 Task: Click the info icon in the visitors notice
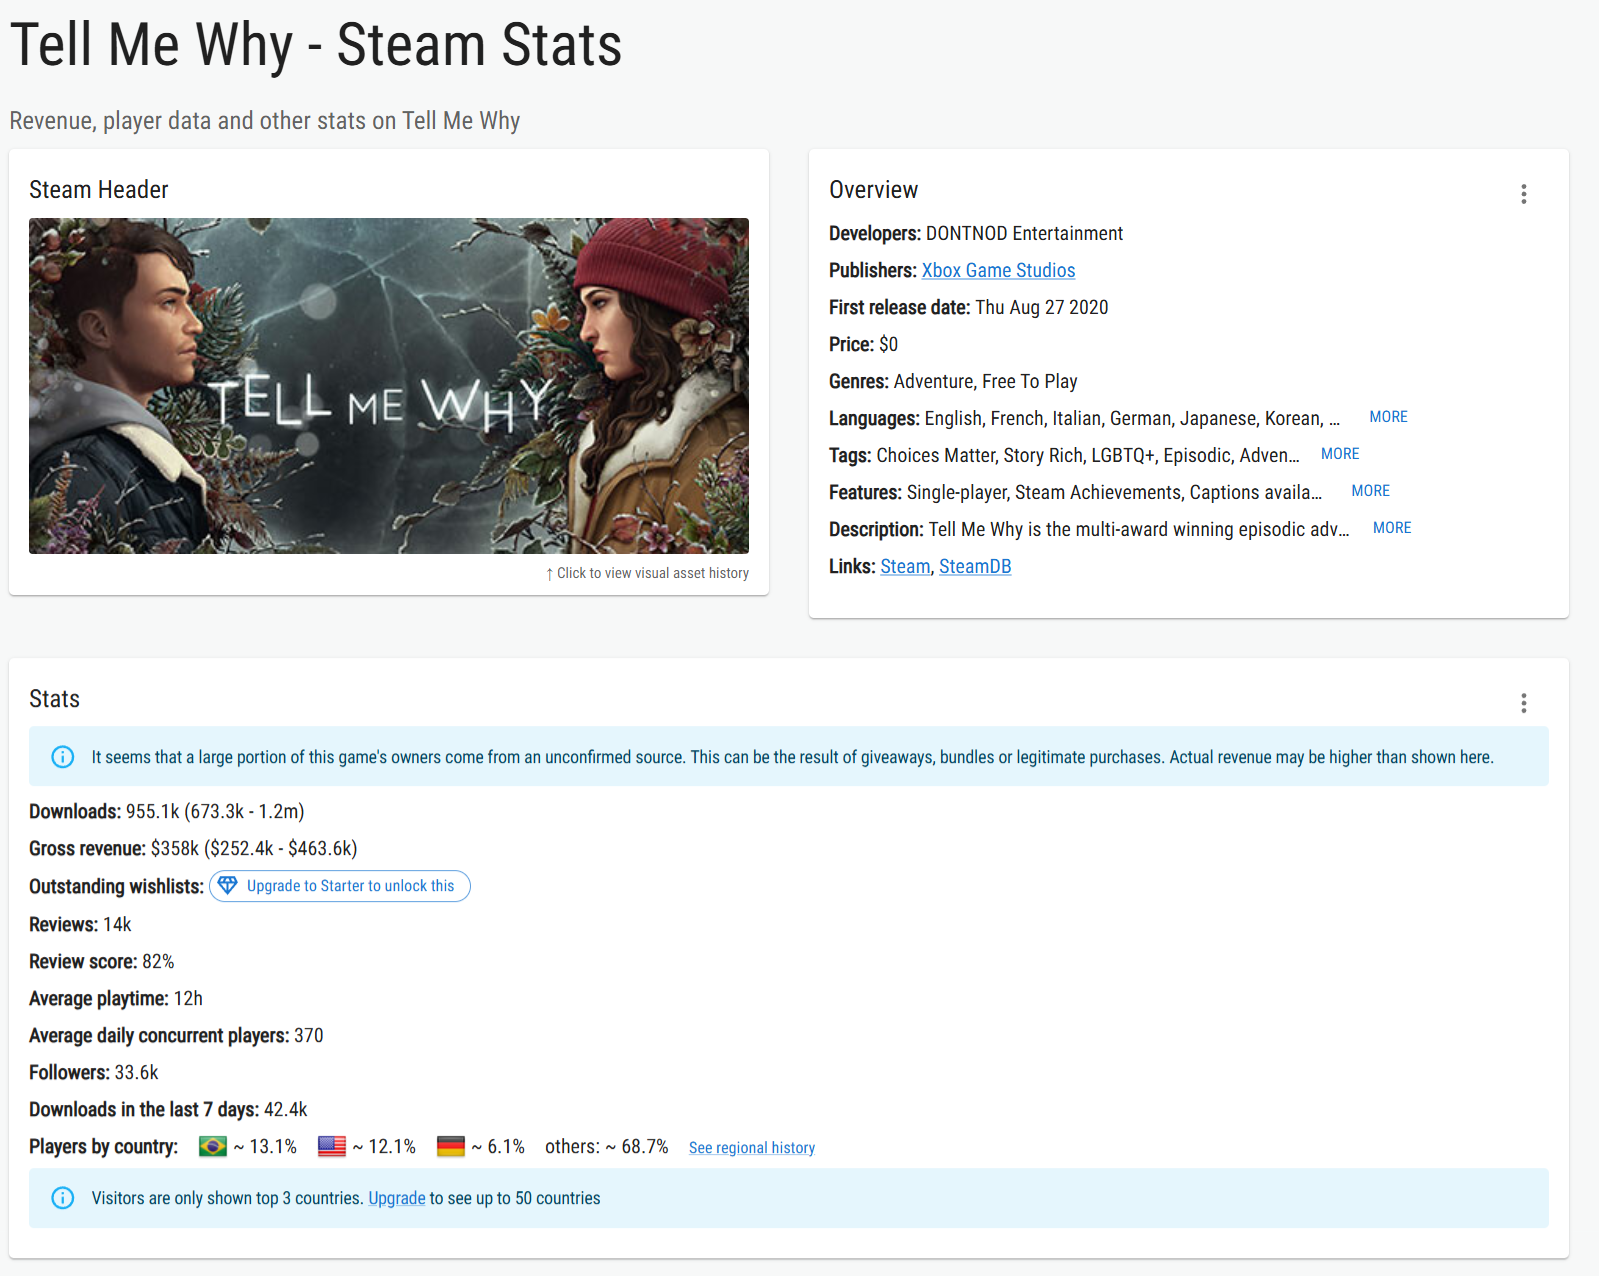pos(63,1198)
